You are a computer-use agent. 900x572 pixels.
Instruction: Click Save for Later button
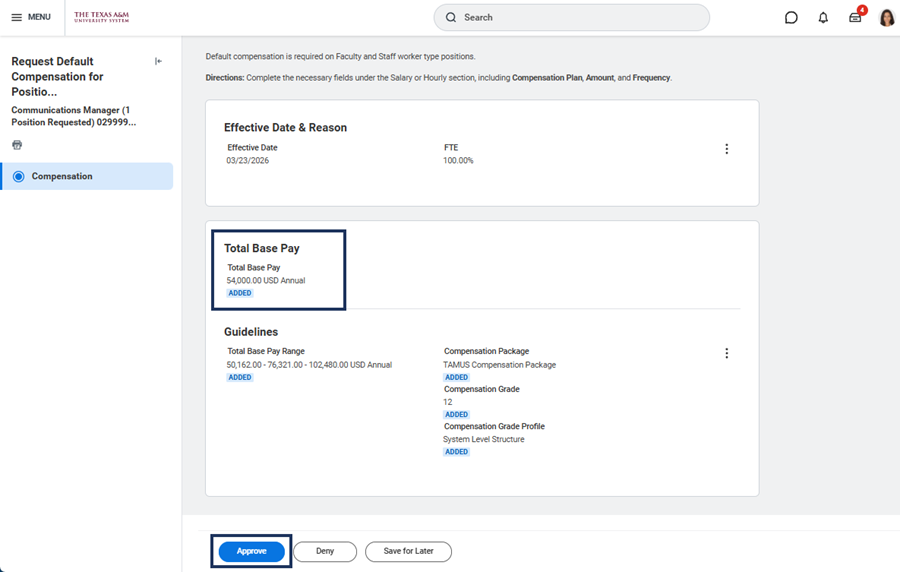(x=408, y=551)
